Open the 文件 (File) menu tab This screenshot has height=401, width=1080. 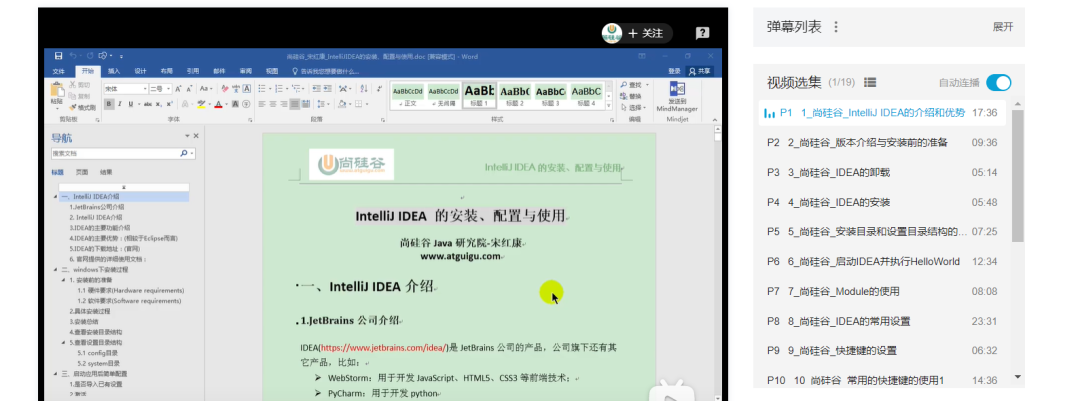tap(59, 71)
